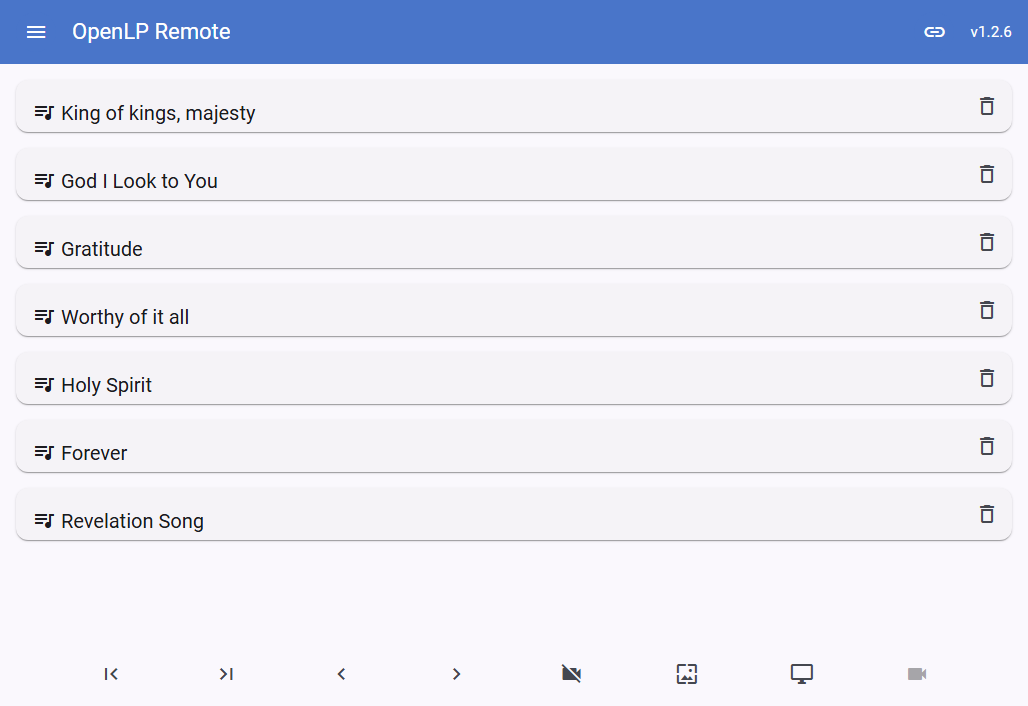Open the hamburger navigation menu
This screenshot has height=706, width=1028.
coord(36,32)
